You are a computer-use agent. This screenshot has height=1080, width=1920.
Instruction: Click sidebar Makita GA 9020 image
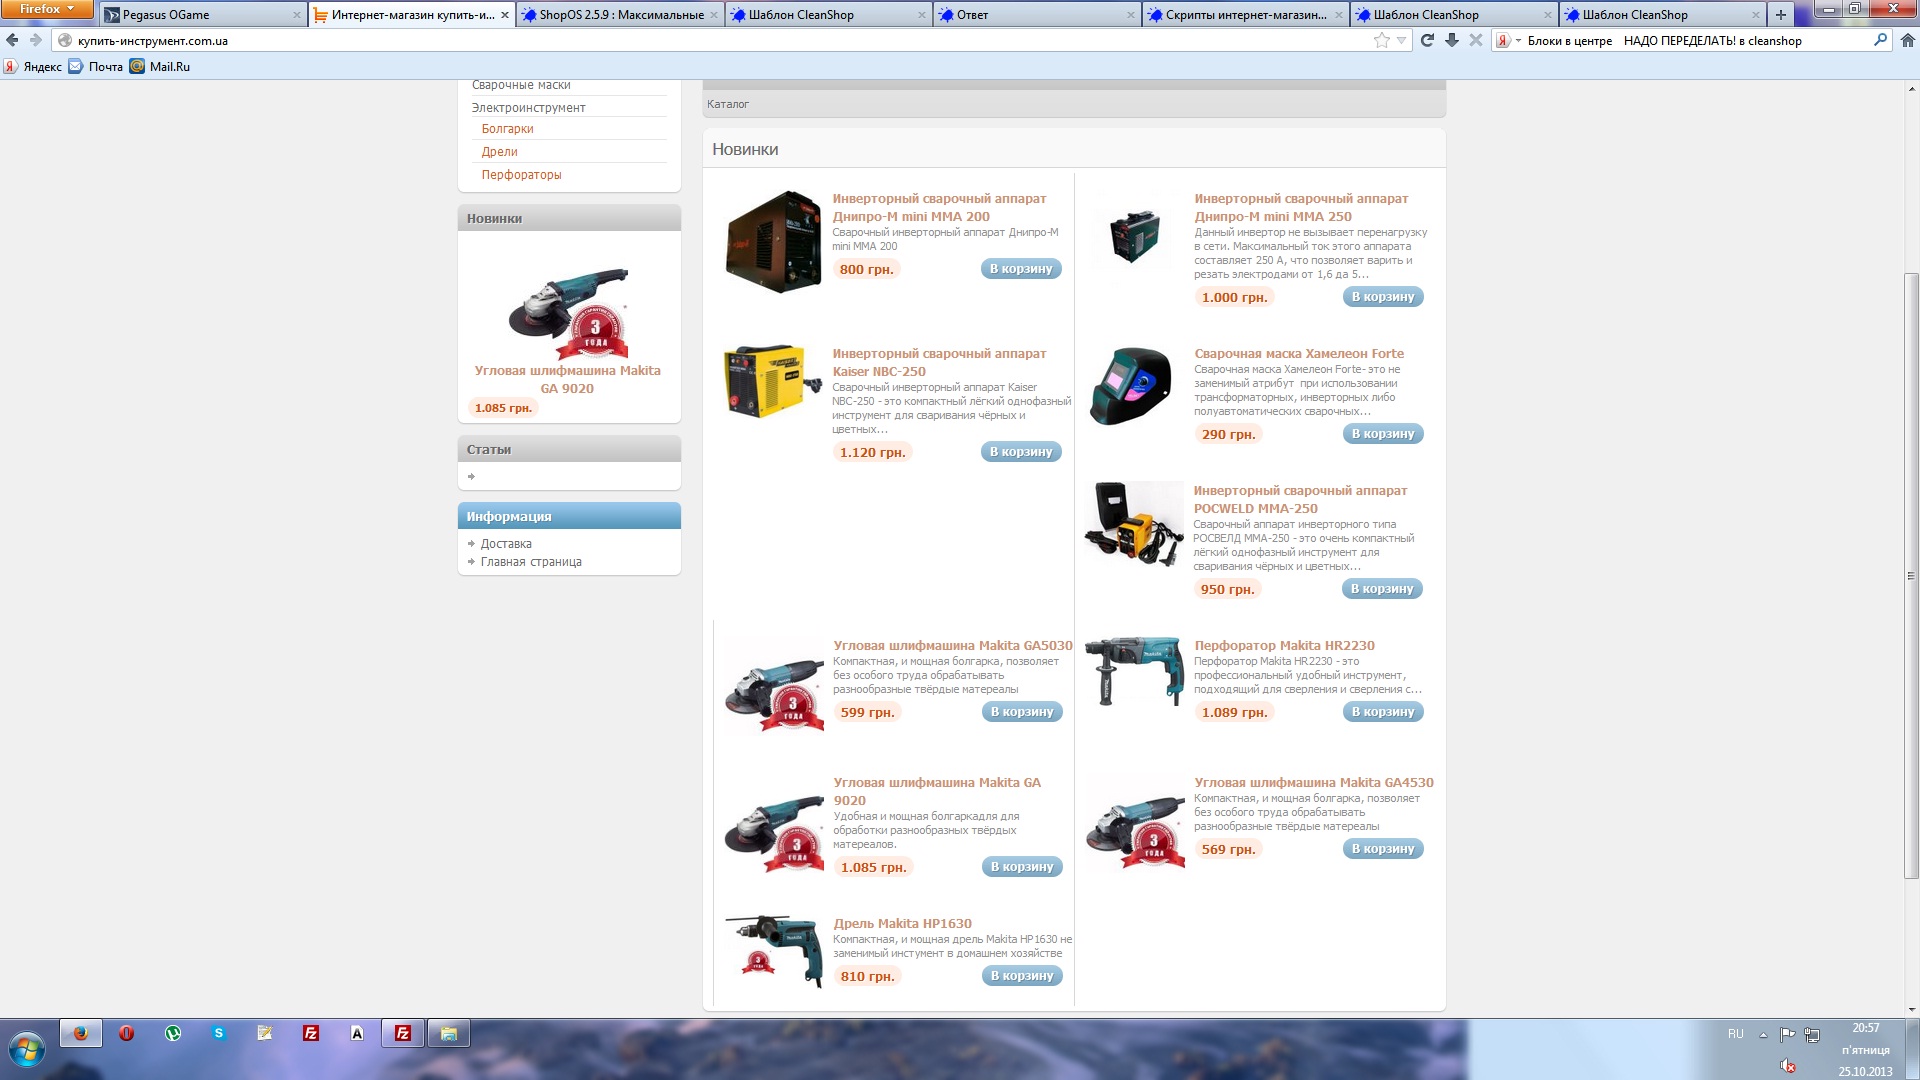pyautogui.click(x=569, y=312)
